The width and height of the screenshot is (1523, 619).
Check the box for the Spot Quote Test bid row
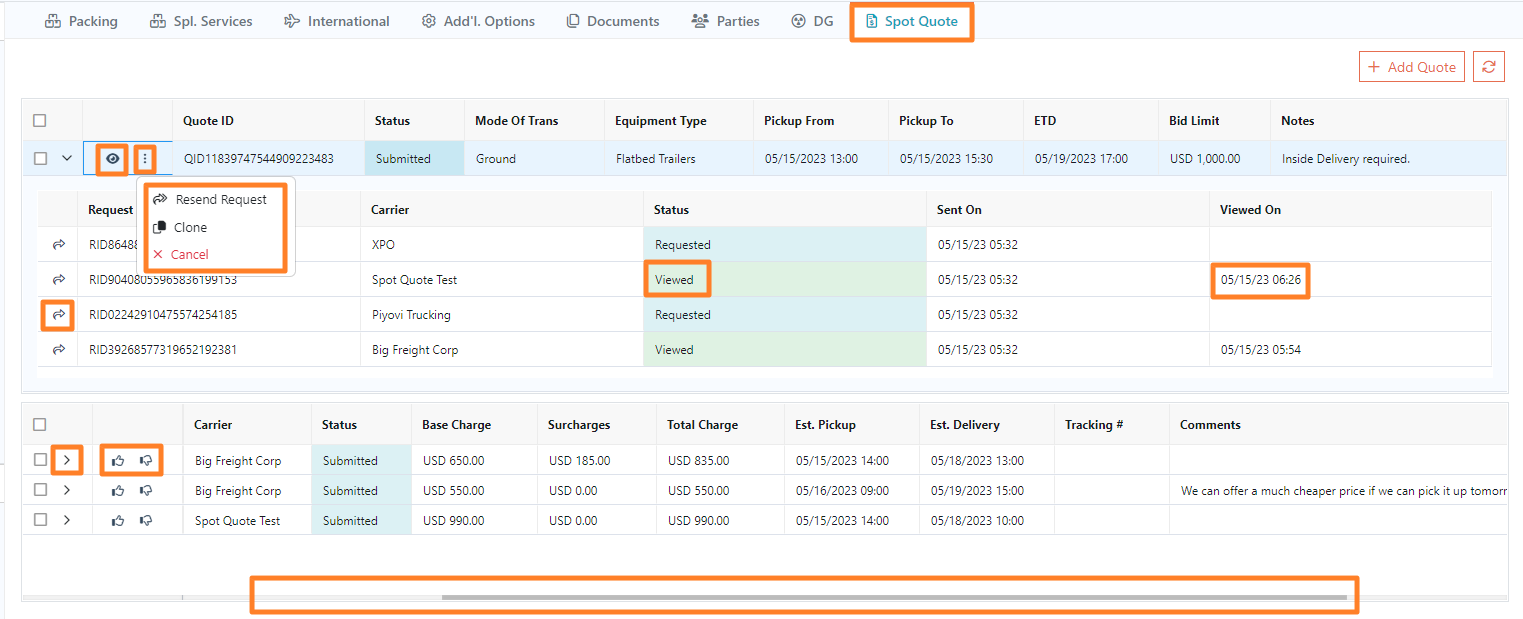(40, 520)
